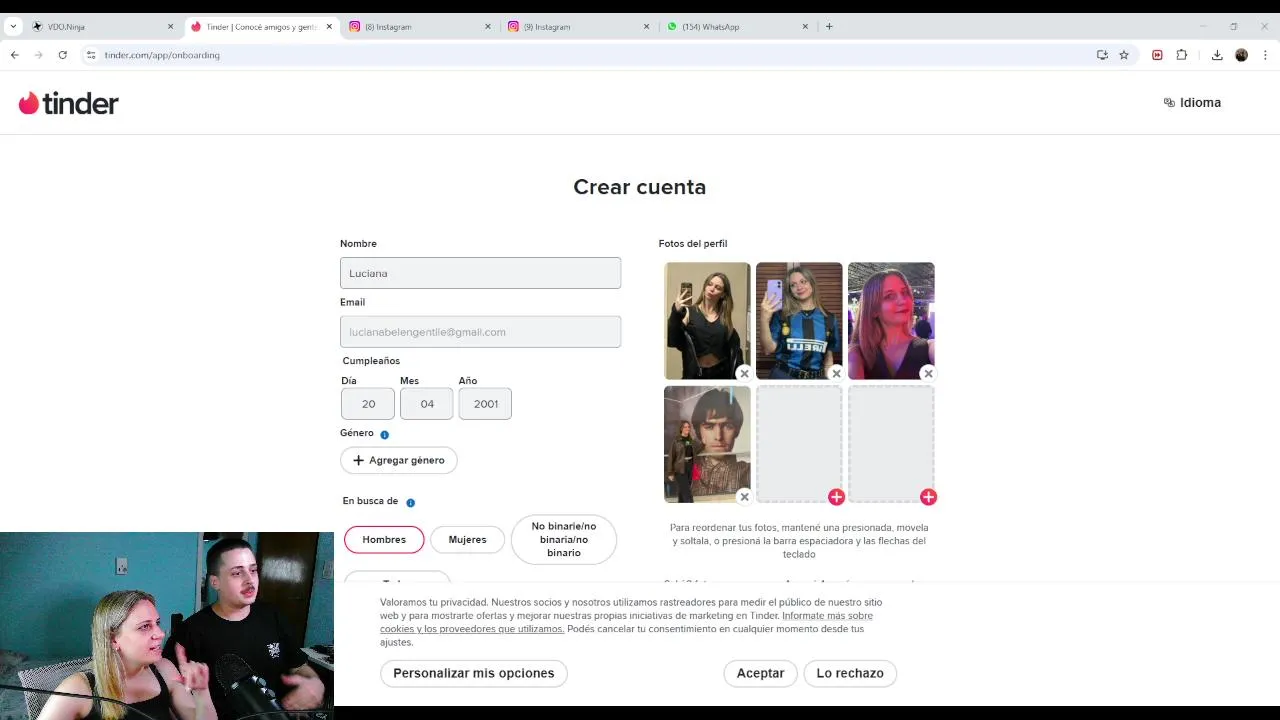Image resolution: width=1280 pixels, height=720 pixels.
Task: Open the Idioma language selector
Action: [1192, 102]
